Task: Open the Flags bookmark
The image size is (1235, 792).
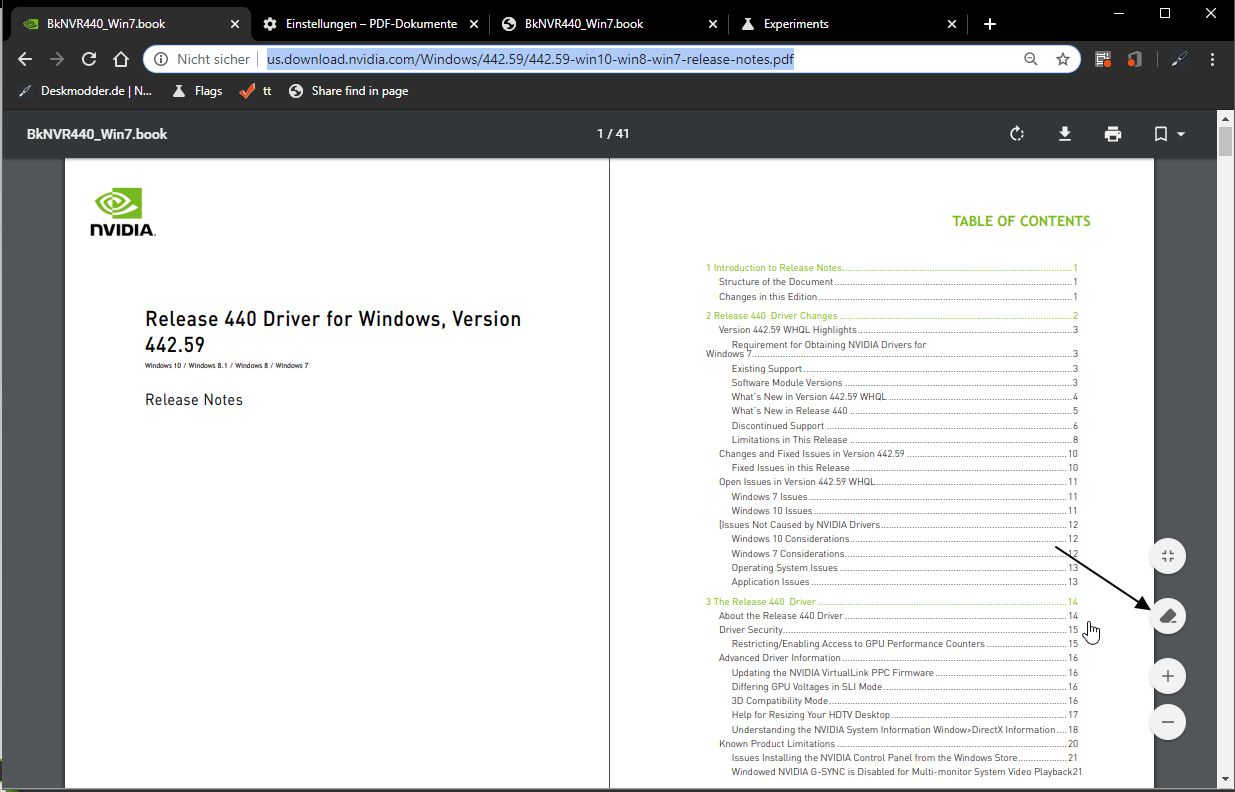Action: [197, 91]
